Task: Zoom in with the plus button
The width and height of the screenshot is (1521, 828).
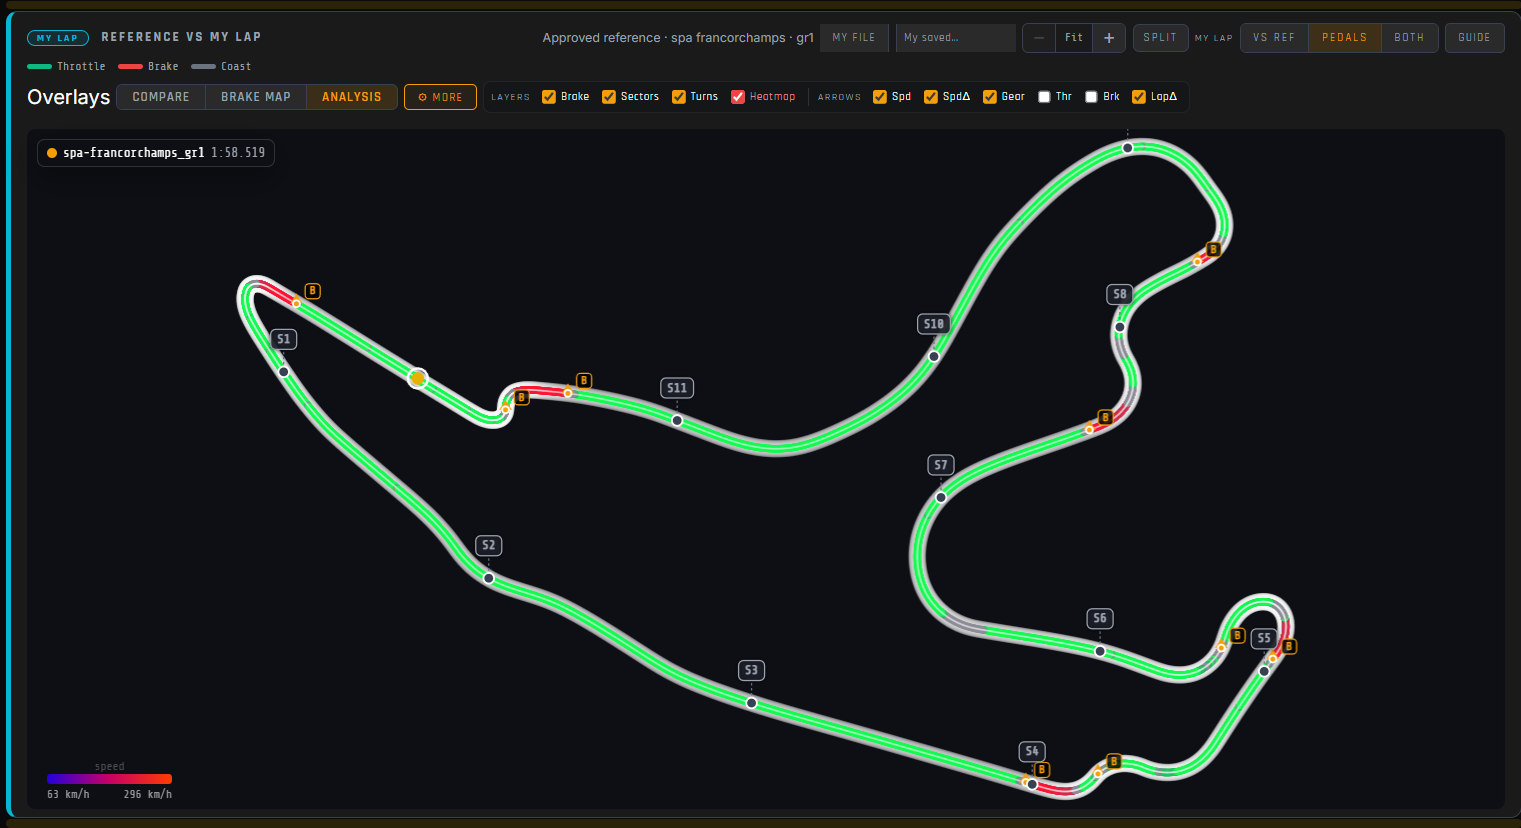Action: coord(1109,38)
